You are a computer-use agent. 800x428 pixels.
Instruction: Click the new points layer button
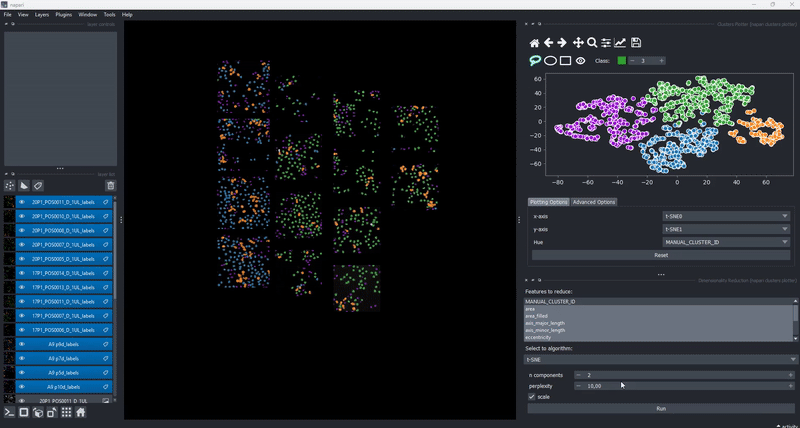coord(10,186)
